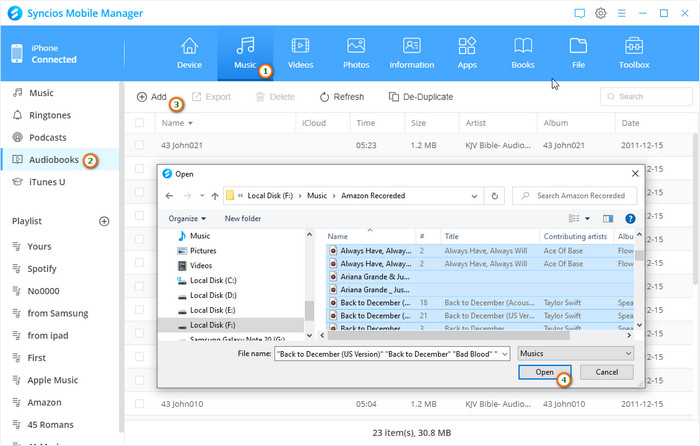Open recent locations dropdown arrow
700x446 pixels.
(202, 196)
